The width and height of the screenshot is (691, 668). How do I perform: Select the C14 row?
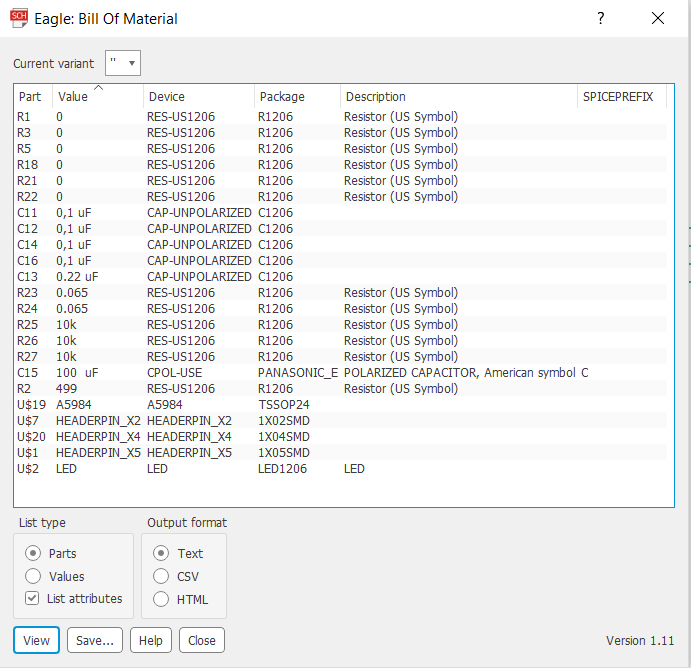[x=341, y=245]
